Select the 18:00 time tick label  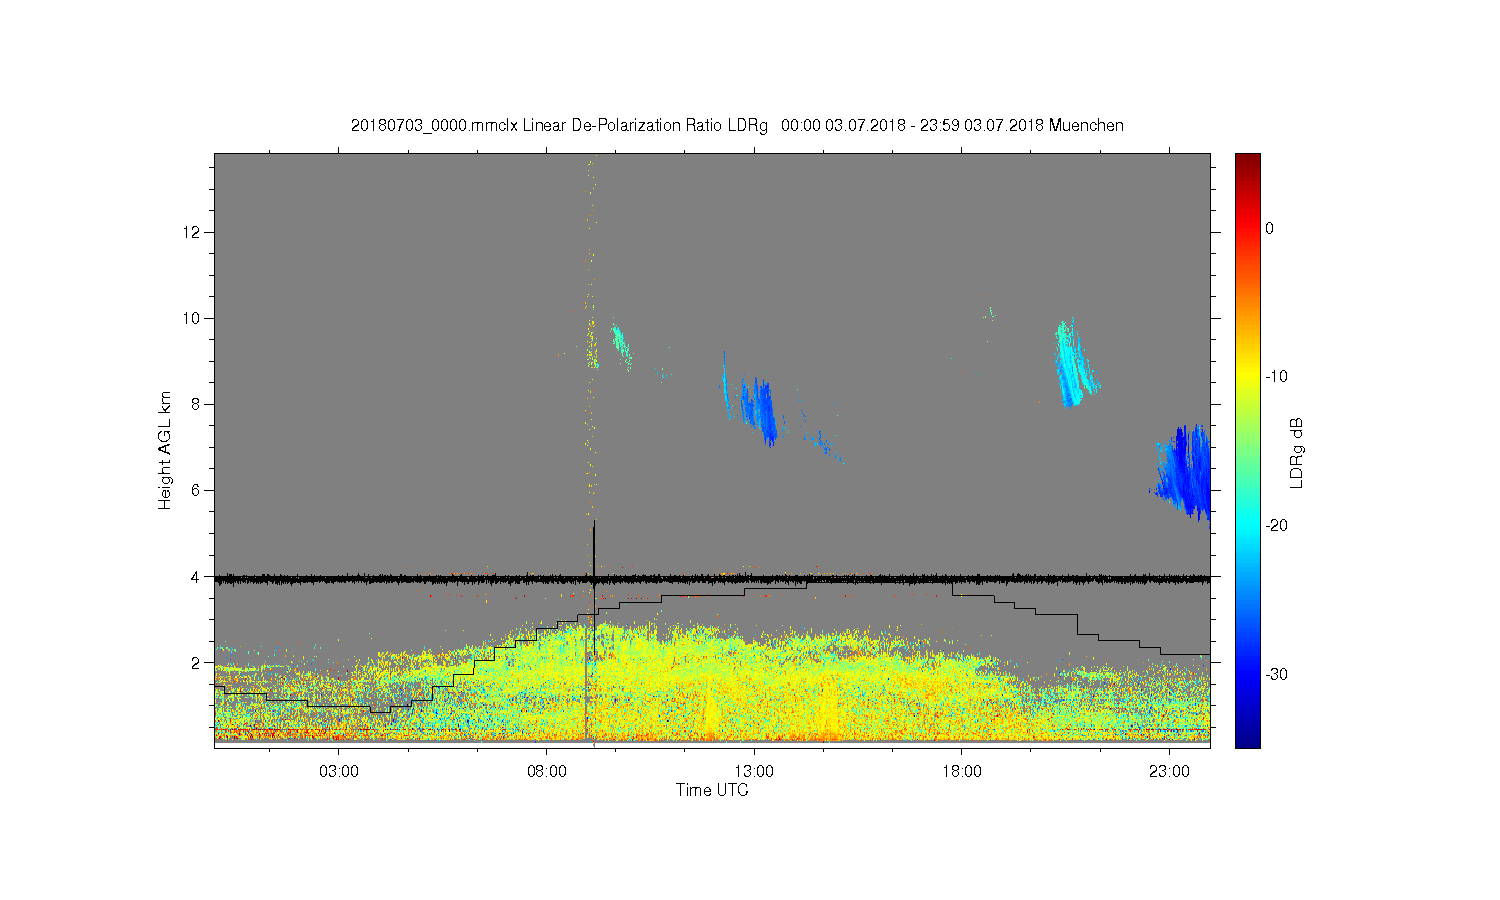(x=962, y=772)
